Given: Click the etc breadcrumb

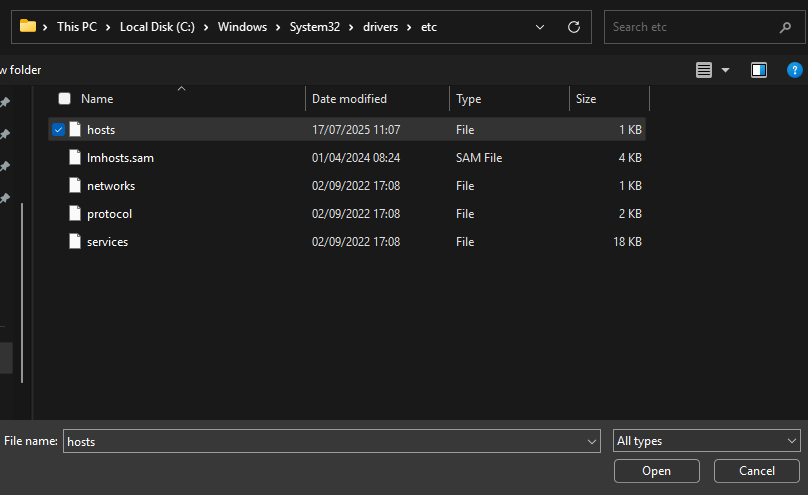Looking at the screenshot, I should [x=429, y=27].
